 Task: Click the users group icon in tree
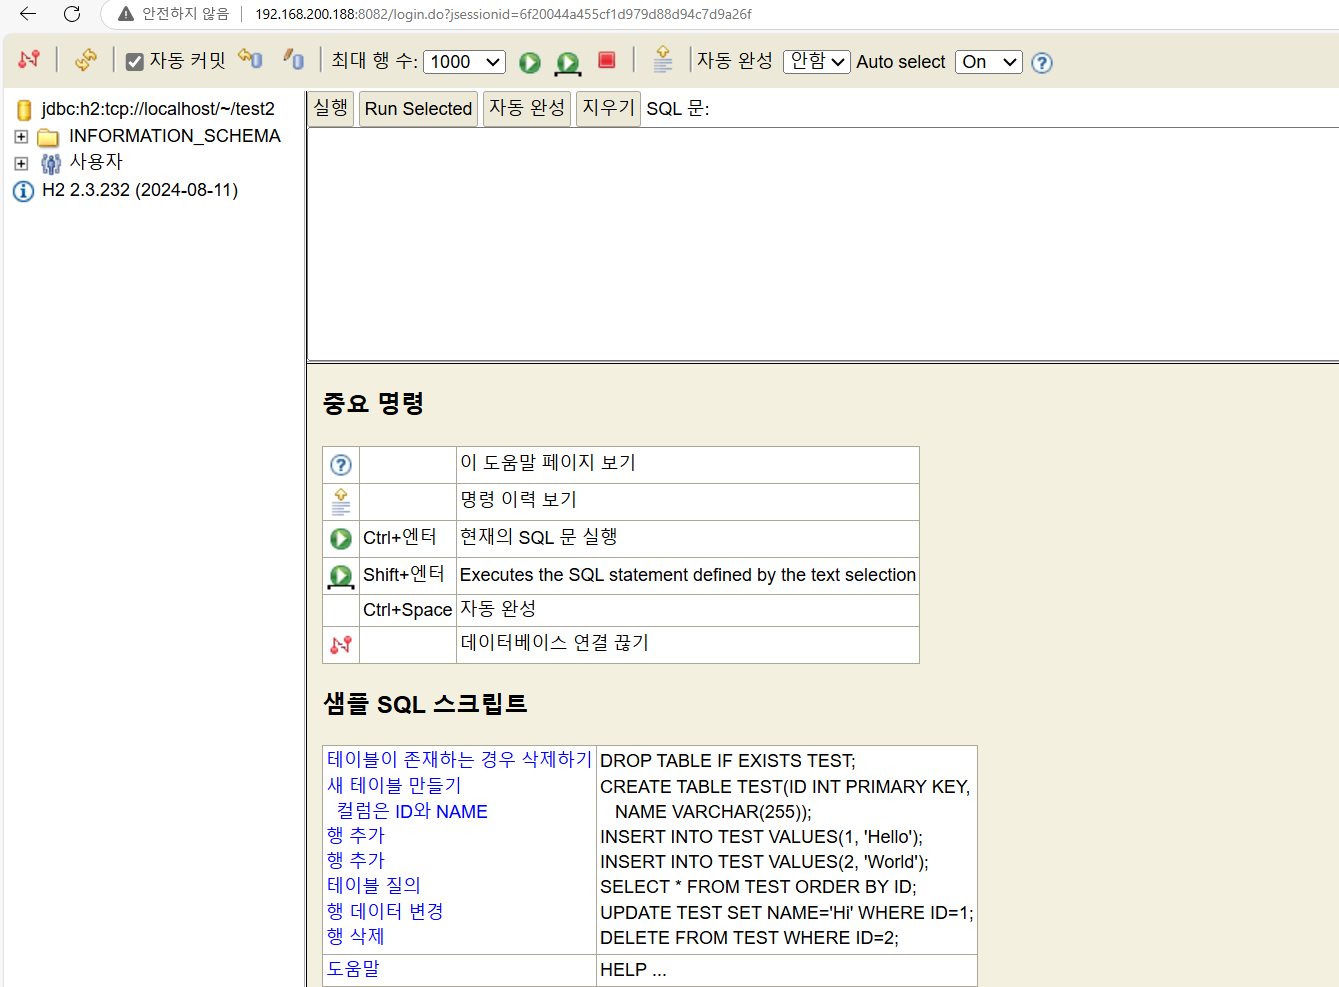coord(50,163)
